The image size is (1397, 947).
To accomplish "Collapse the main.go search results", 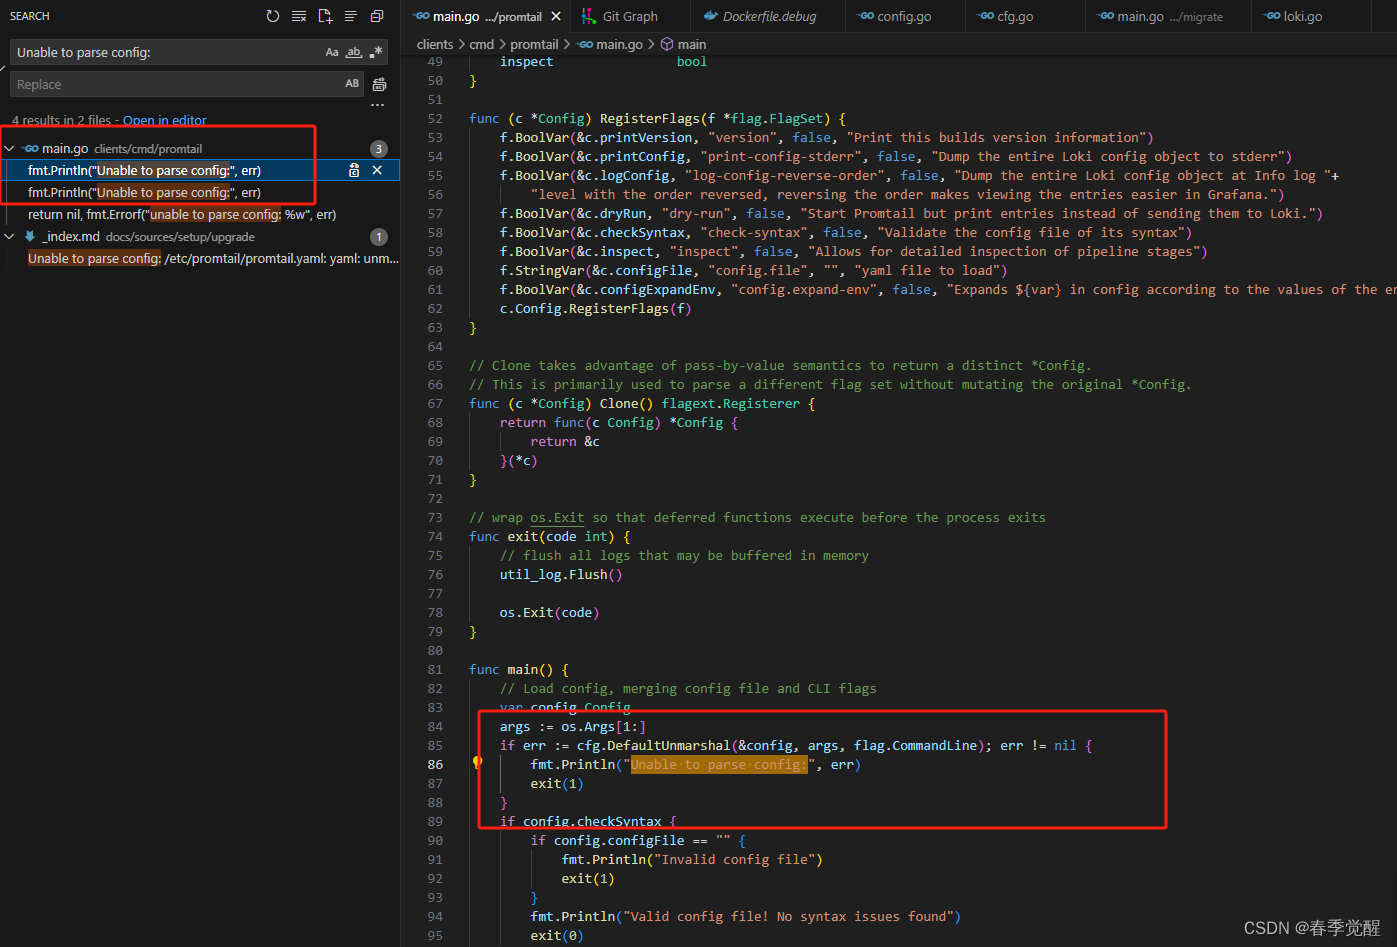I will (10, 147).
